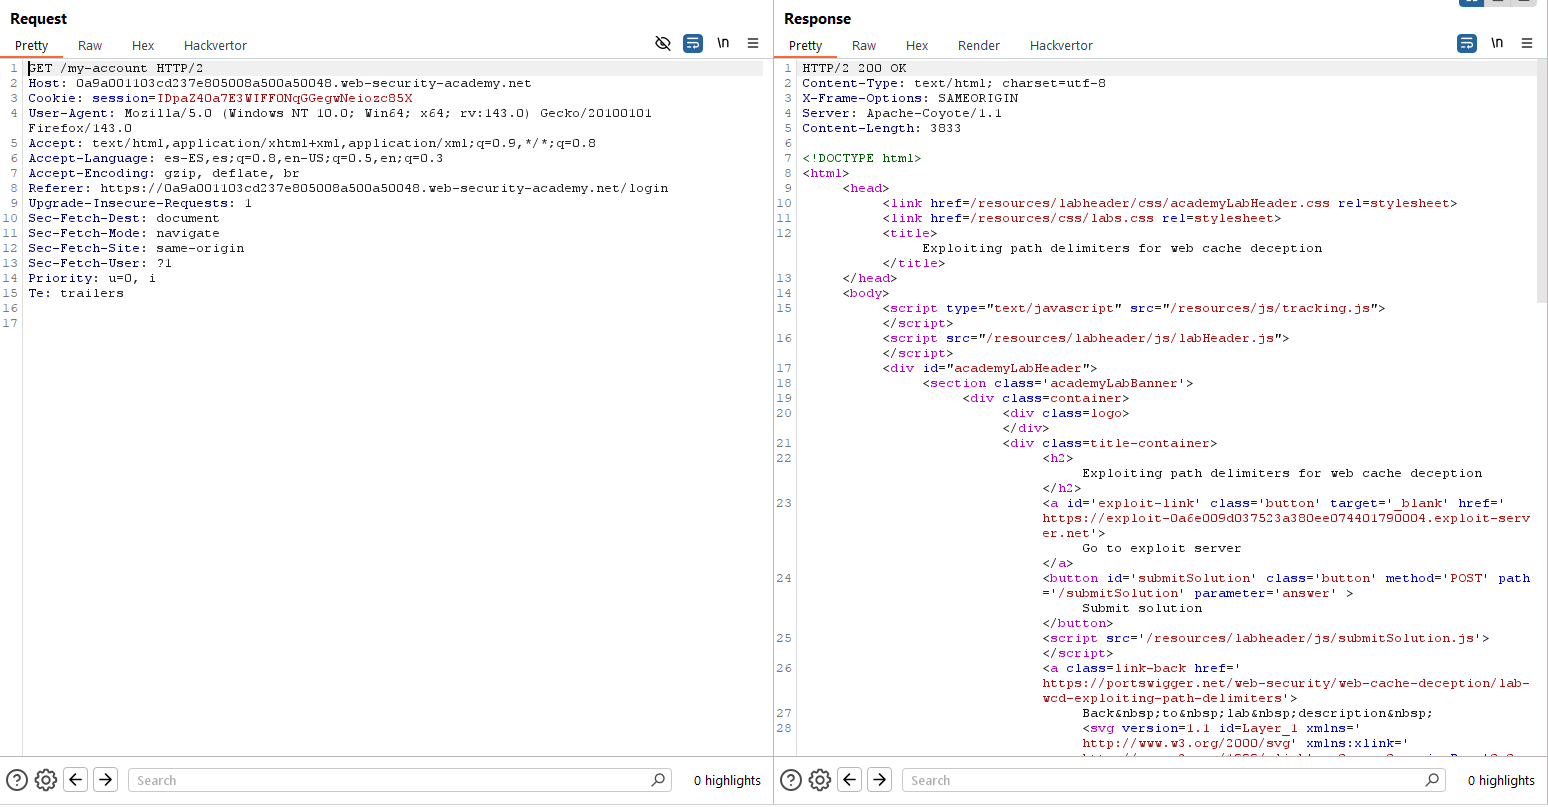Toggle non-printable \n characters in response
Image resolution: width=1548 pixels, height=807 pixels.
coord(1497,43)
